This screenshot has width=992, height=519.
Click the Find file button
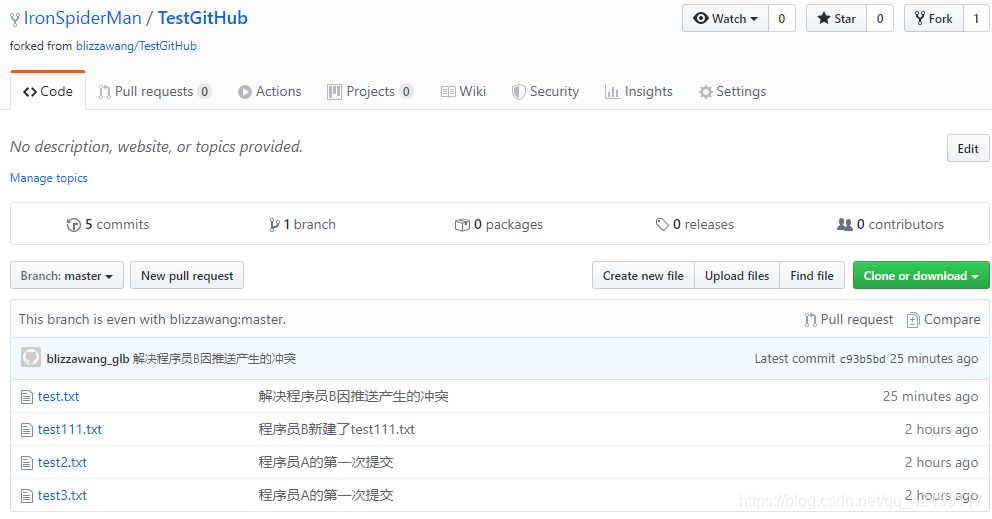pyautogui.click(x=812, y=275)
